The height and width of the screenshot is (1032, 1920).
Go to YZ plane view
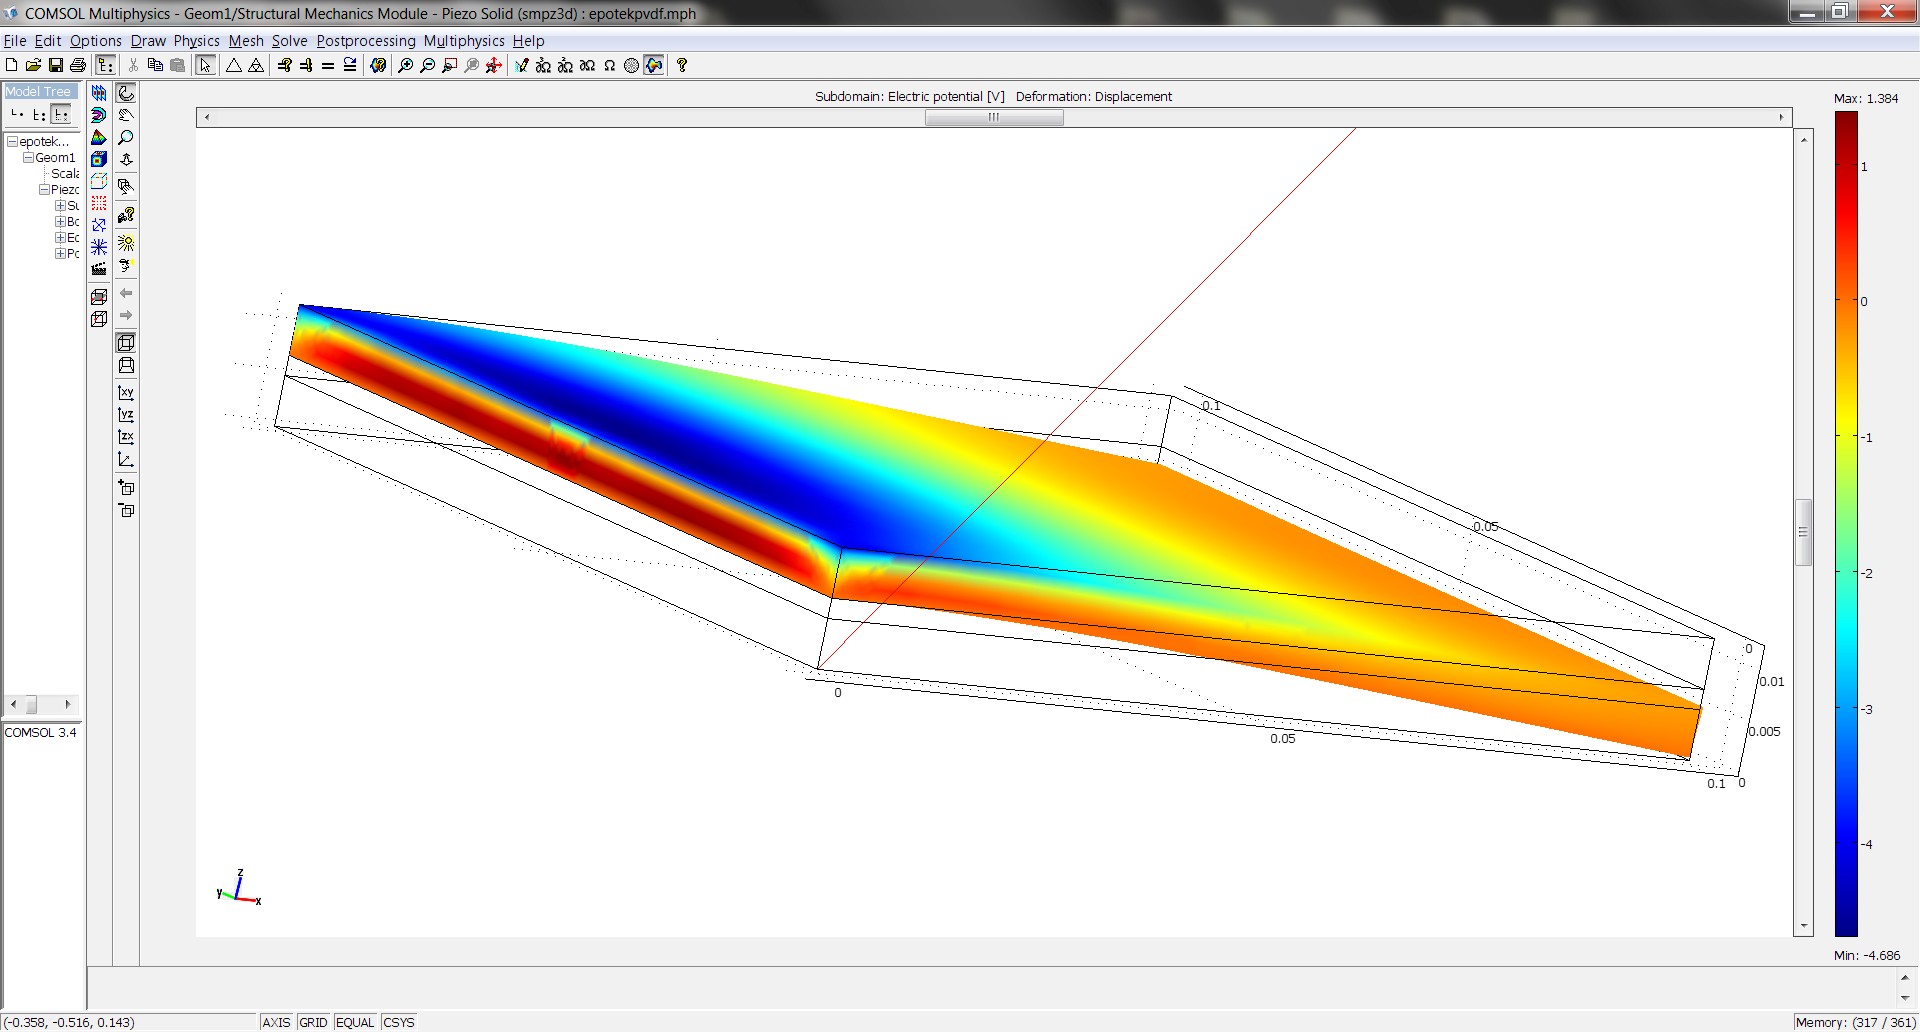[126, 415]
